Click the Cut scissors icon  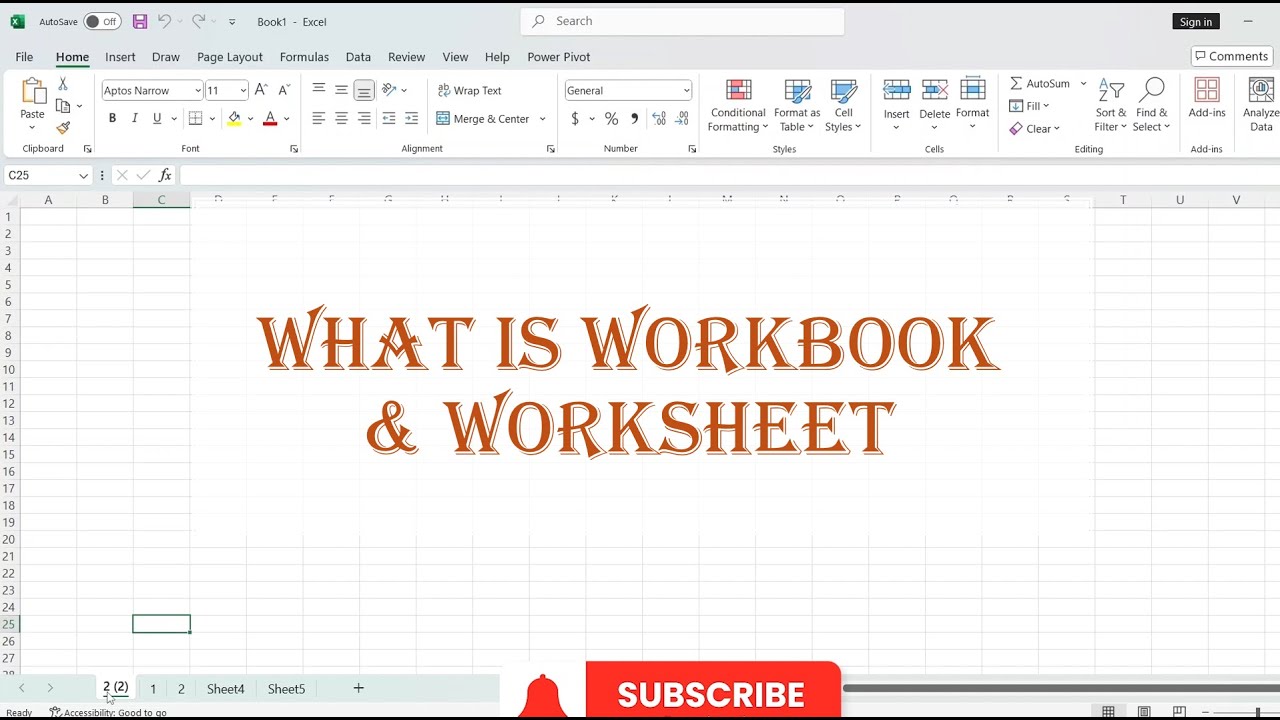63,84
